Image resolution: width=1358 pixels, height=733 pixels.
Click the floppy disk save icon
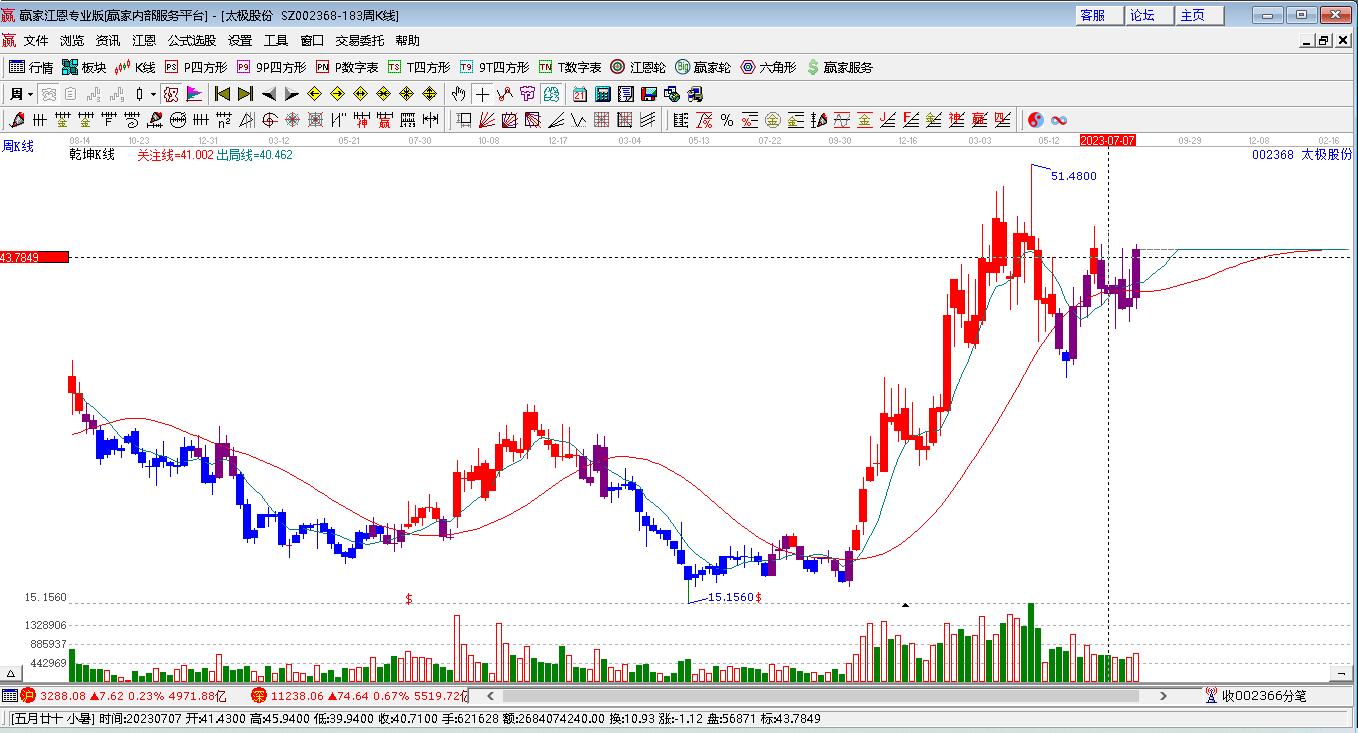click(x=648, y=94)
